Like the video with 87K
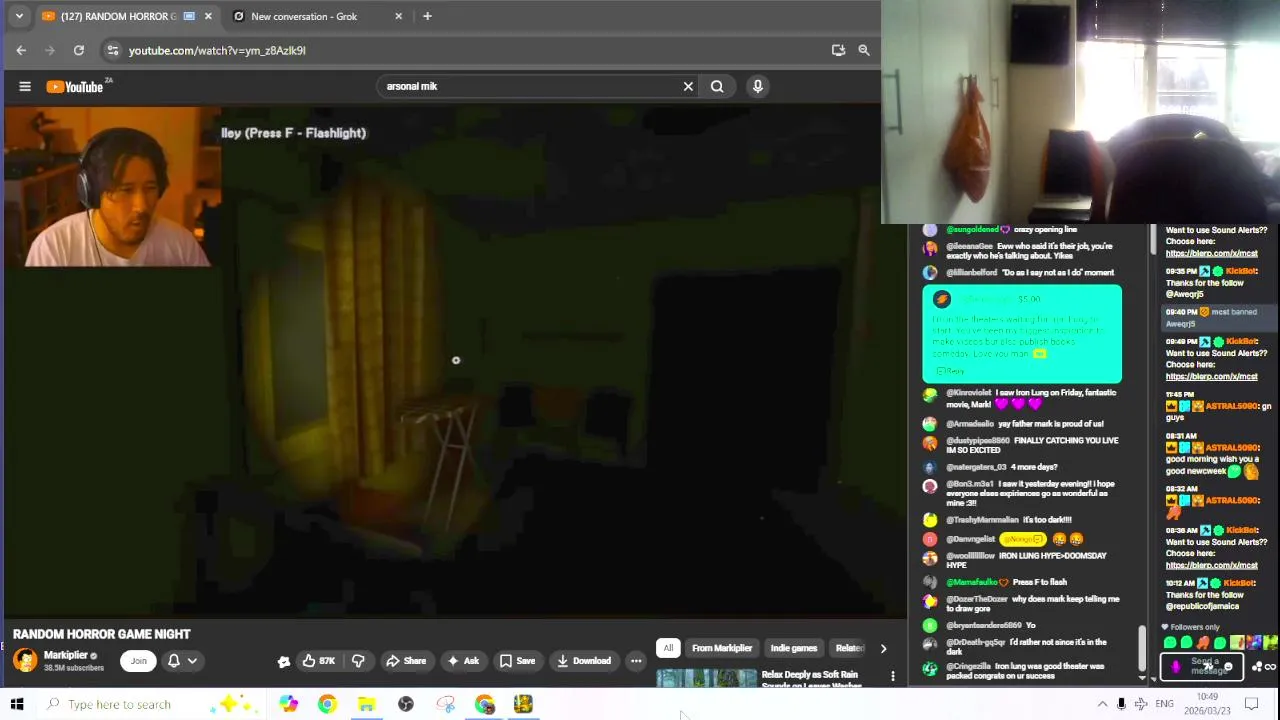Screen dimensions: 1280x720 tap(319, 660)
